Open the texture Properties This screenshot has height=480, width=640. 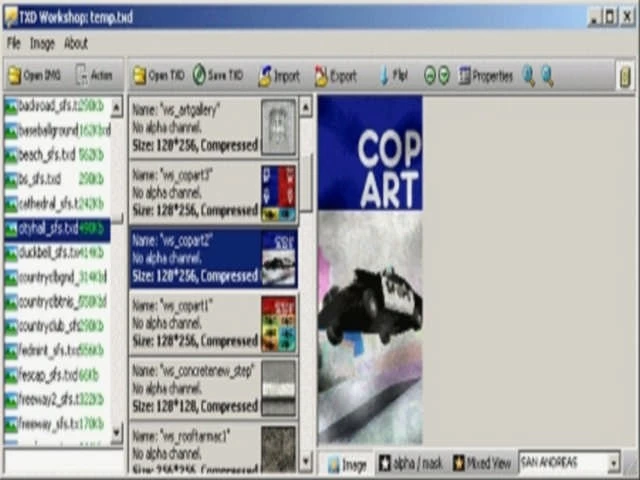pyautogui.click(x=486, y=76)
